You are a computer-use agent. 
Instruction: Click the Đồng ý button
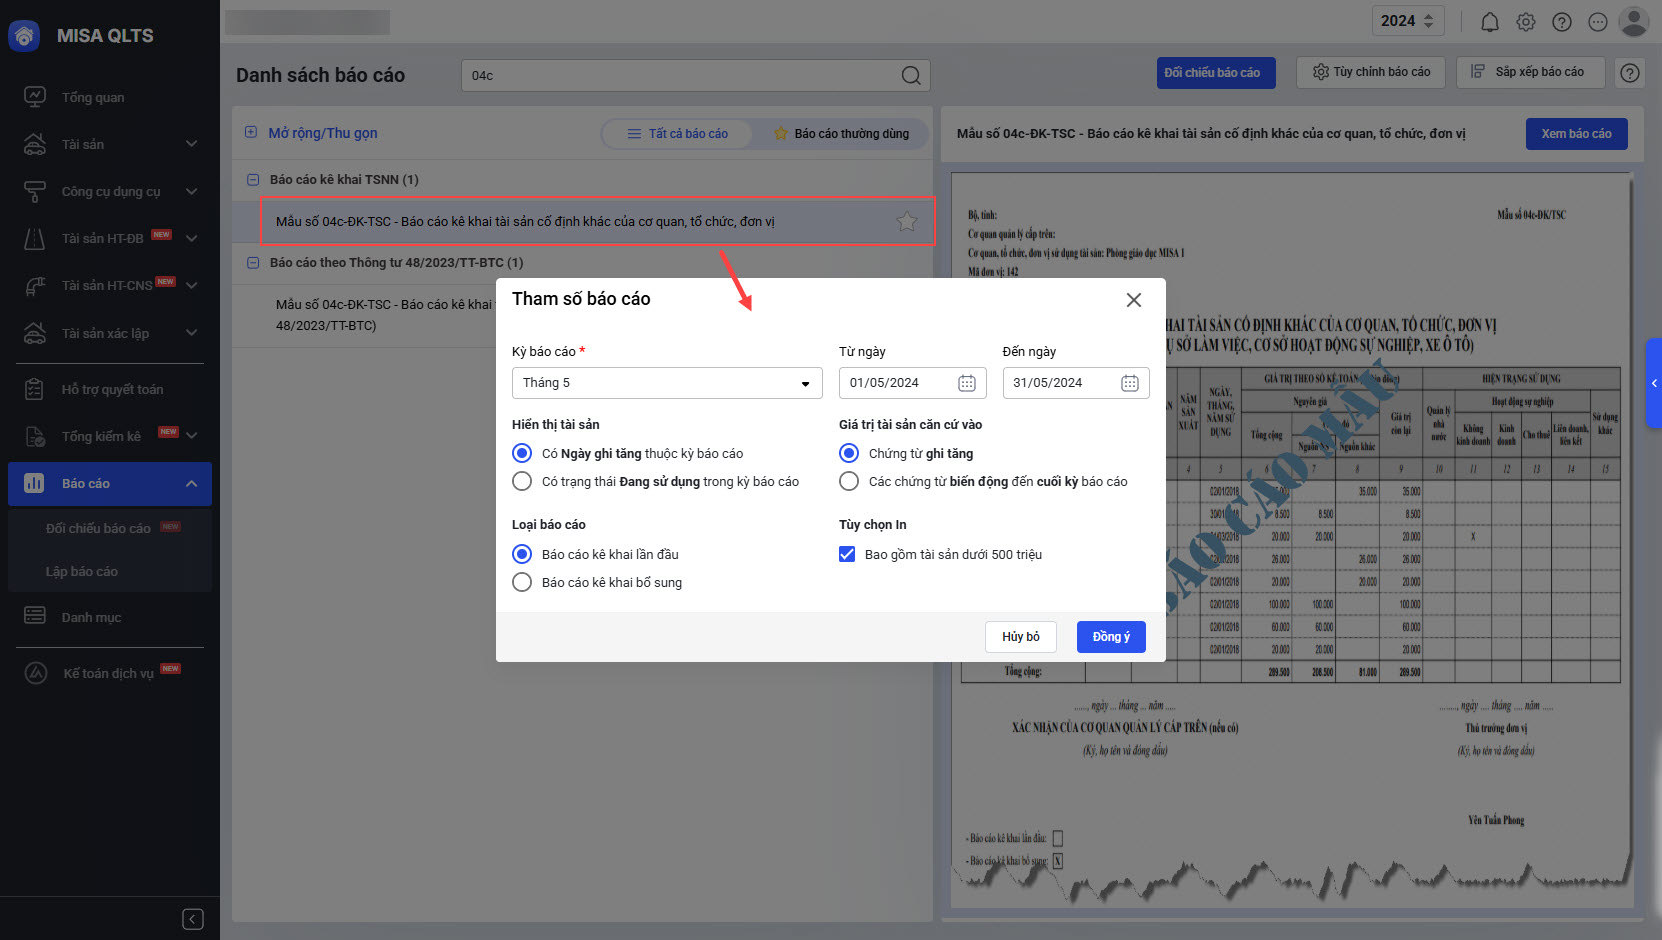tap(1110, 637)
